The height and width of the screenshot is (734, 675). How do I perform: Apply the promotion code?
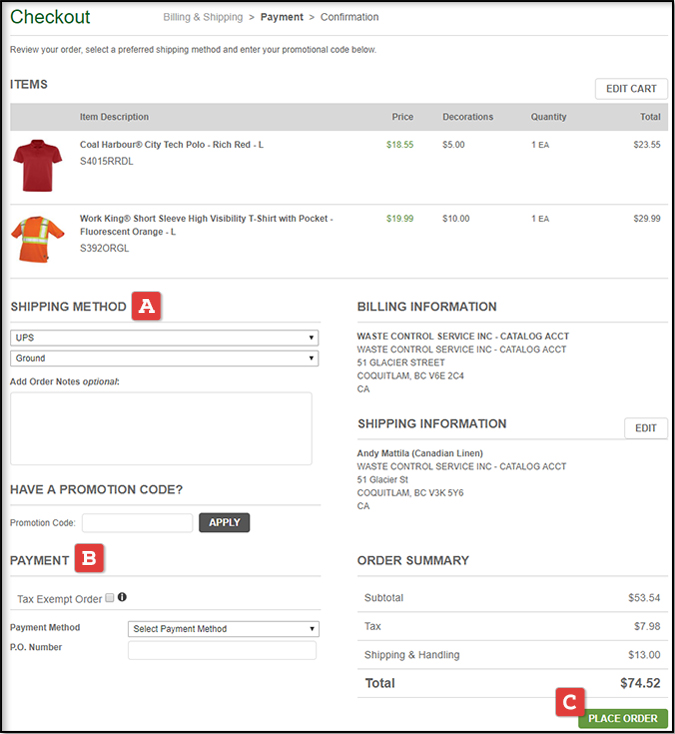tap(224, 522)
